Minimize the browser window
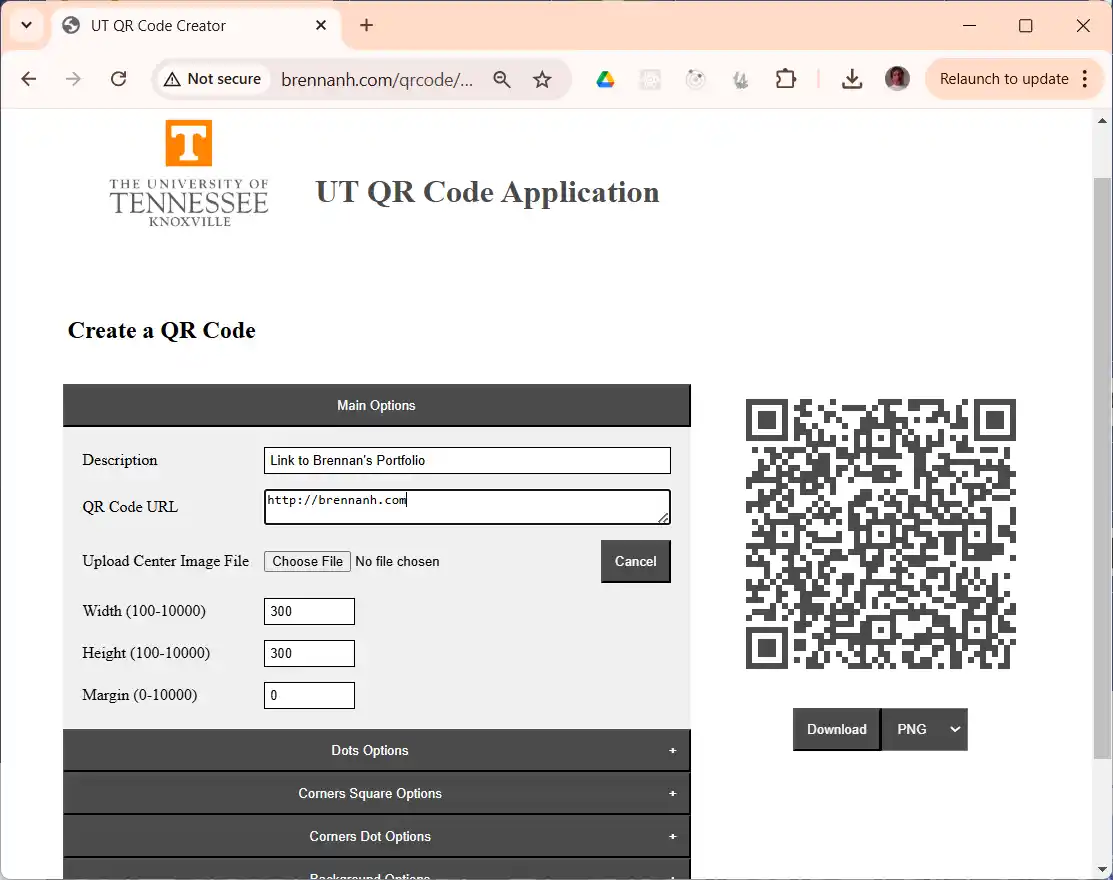1113x880 pixels. (x=969, y=26)
